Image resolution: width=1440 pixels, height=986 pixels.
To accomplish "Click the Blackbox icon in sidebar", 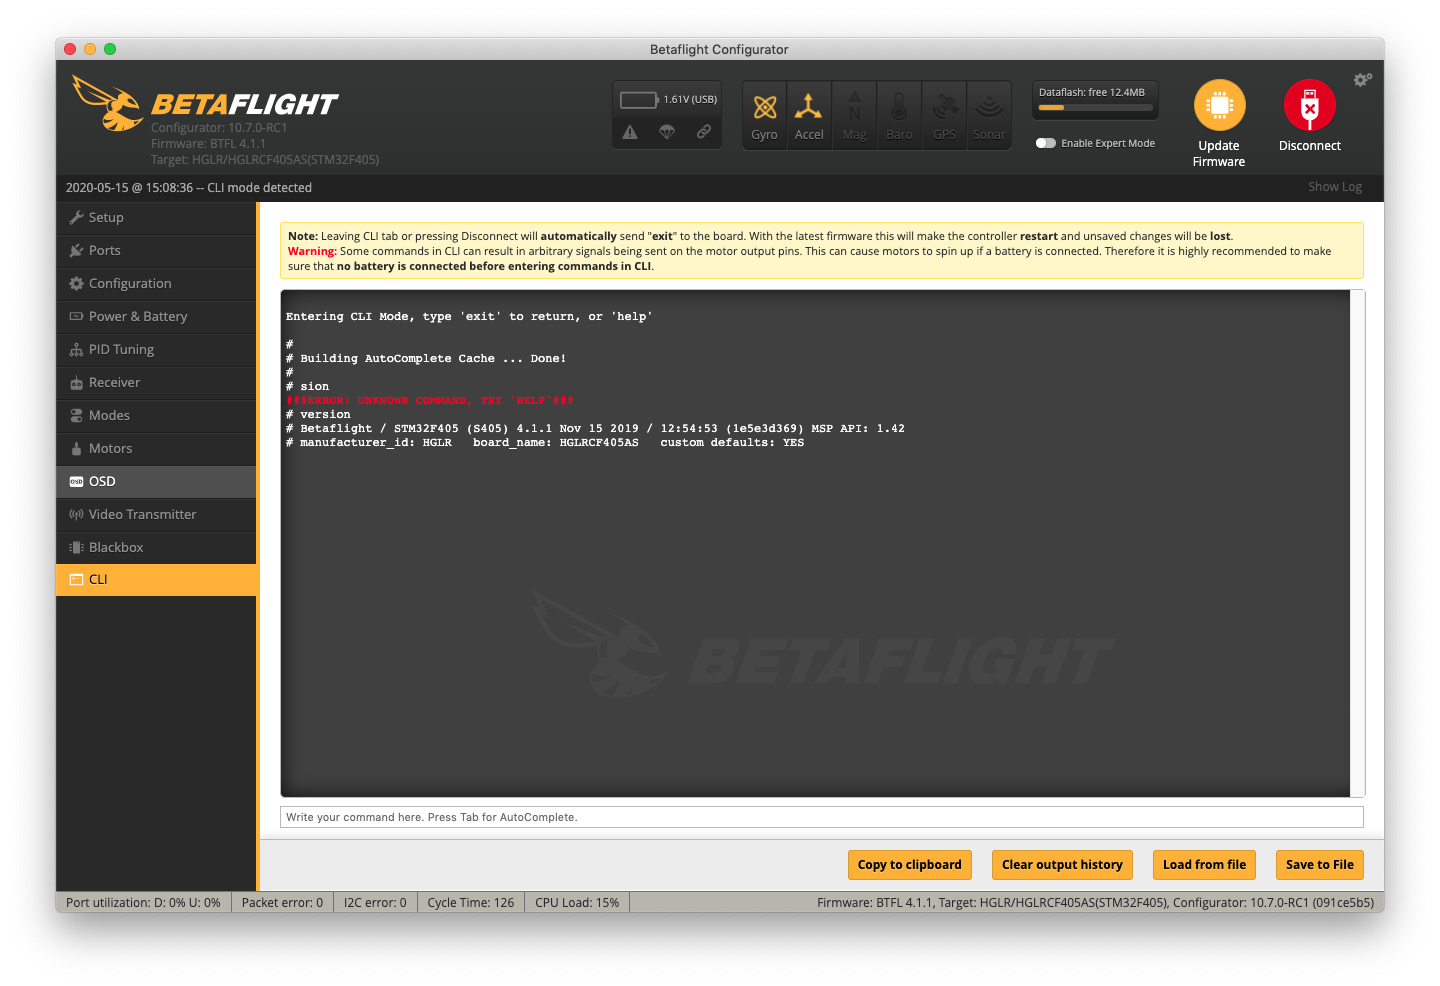I will pyautogui.click(x=76, y=547).
